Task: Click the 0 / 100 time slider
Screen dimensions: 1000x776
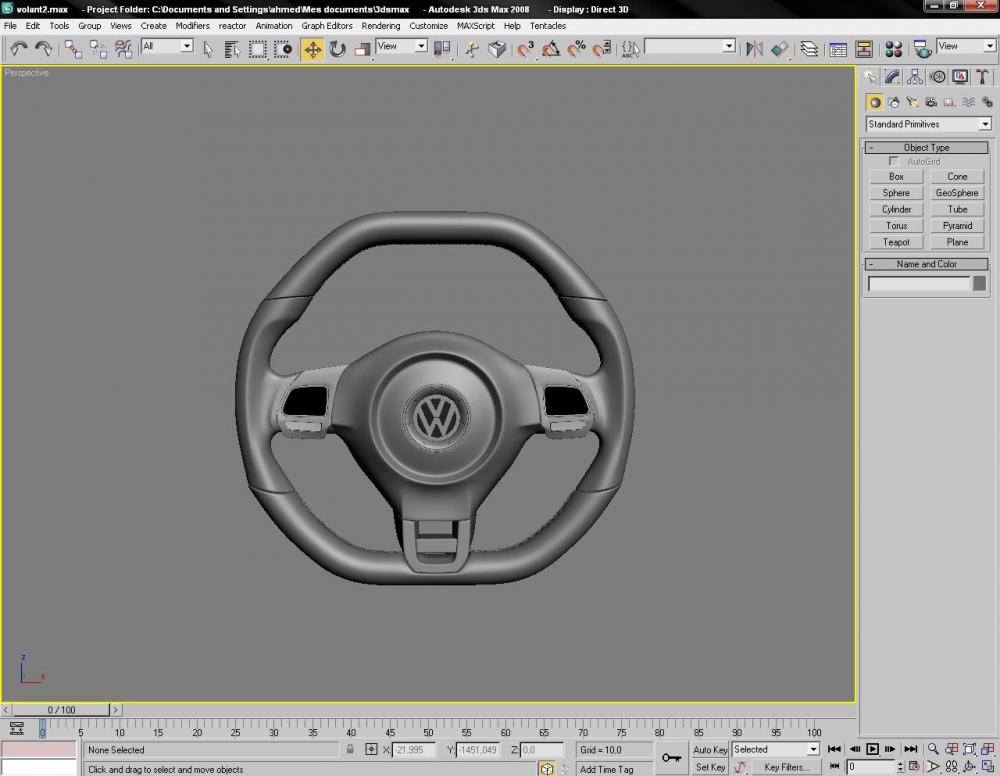Action: pos(61,710)
